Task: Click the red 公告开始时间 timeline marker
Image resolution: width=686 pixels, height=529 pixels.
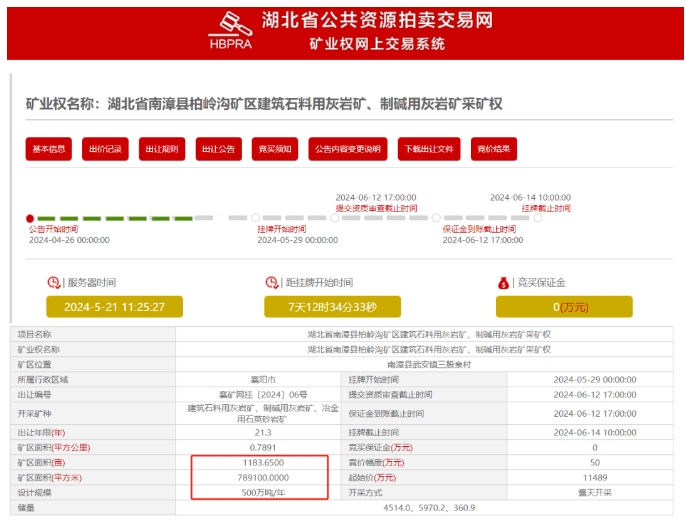Action: [30, 218]
